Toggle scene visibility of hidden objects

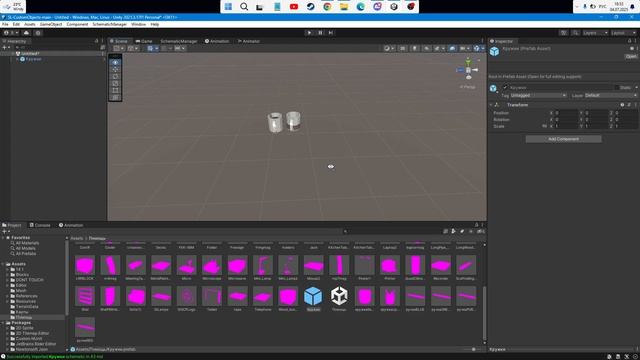452,48
